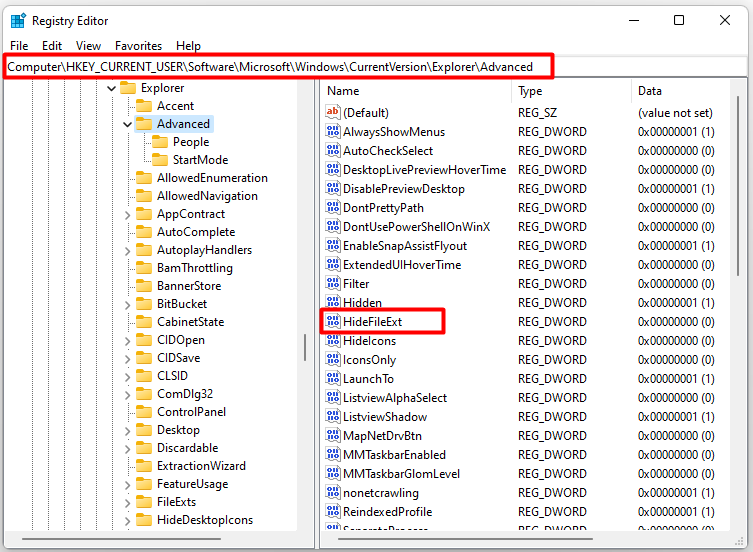Expand the AutoplayHandlers key
Screen dimensions: 753x552
point(127,251)
